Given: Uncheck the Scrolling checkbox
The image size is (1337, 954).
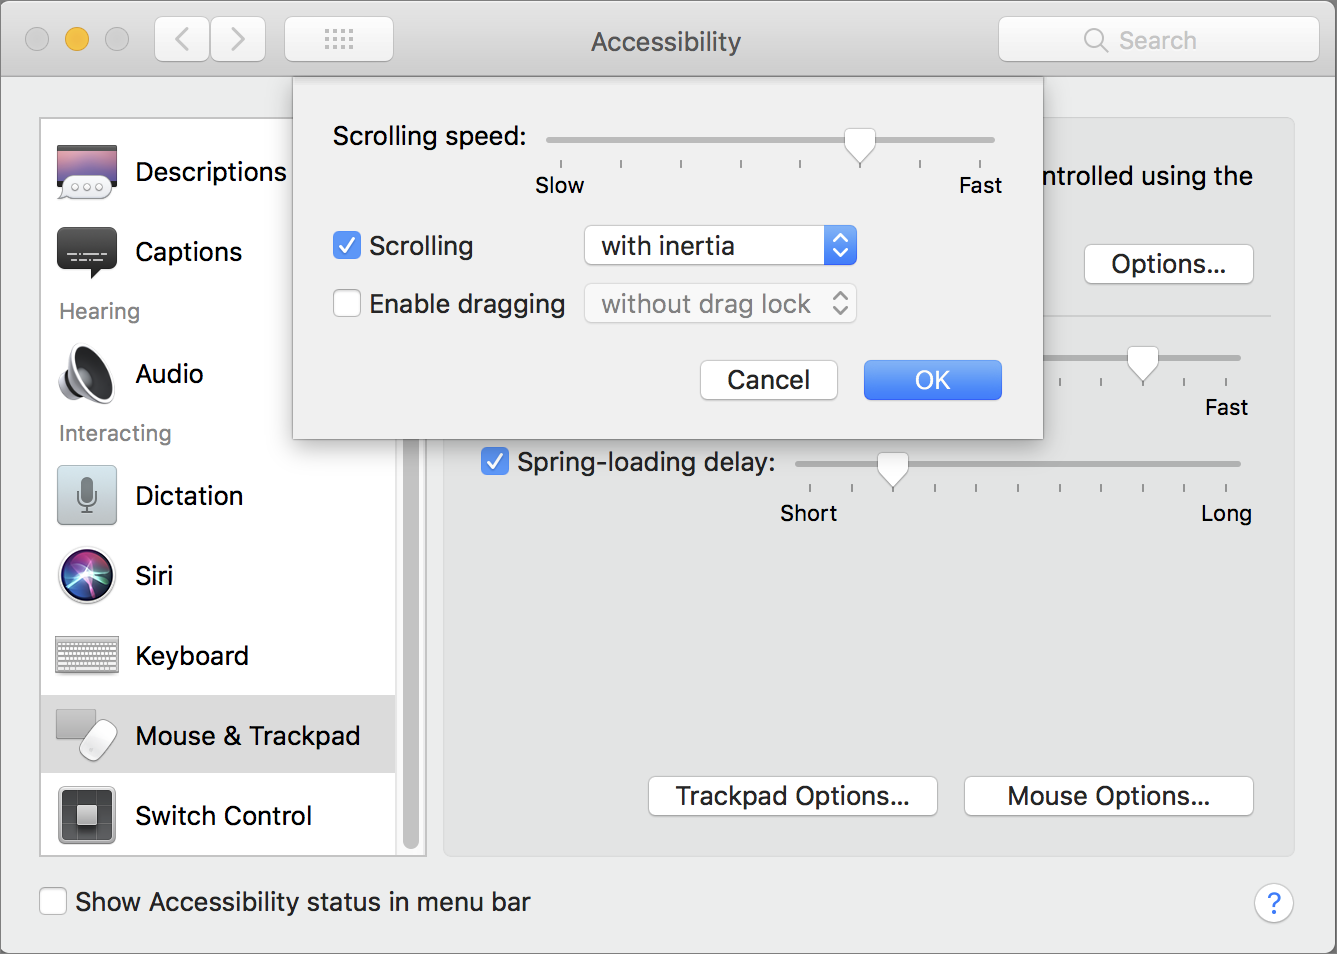Looking at the screenshot, I should pyautogui.click(x=347, y=245).
